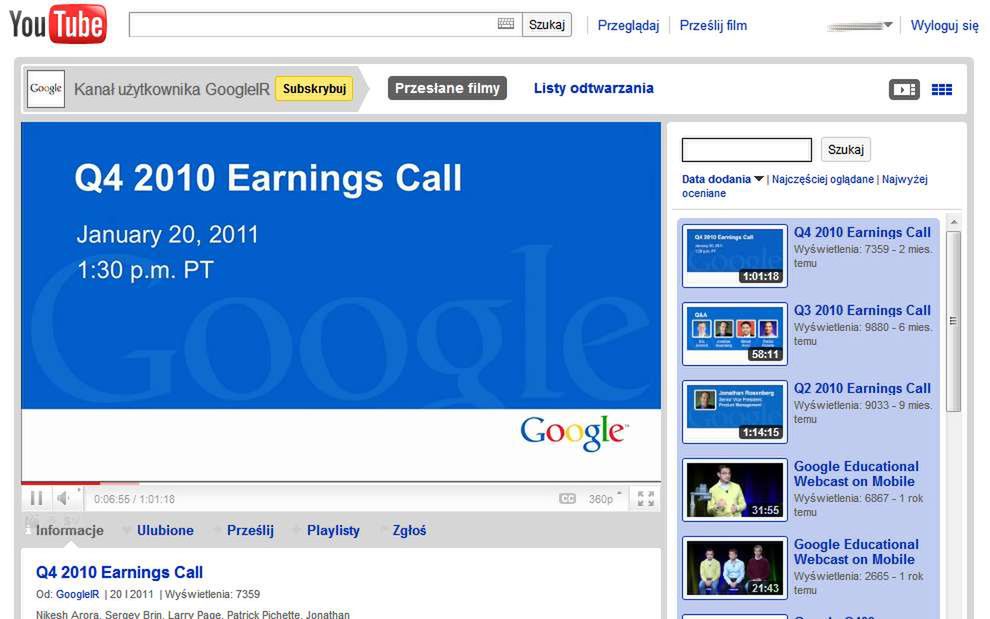Open the Q4 2010 Earnings Call sidebar title
Image resolution: width=990 pixels, height=619 pixels.
click(862, 232)
